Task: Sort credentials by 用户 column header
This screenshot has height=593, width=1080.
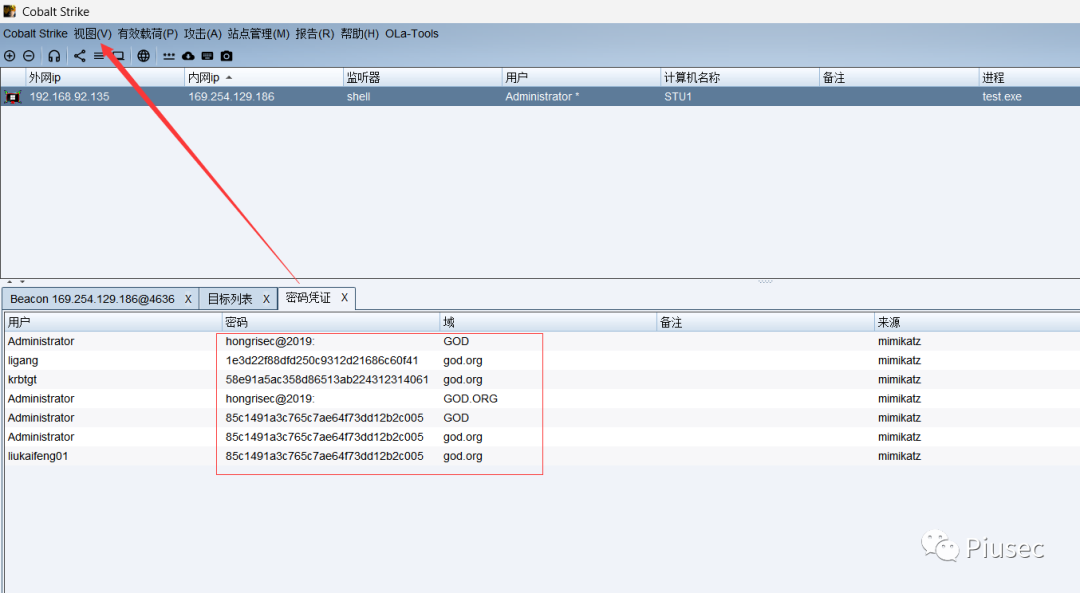Action: (x=113, y=322)
